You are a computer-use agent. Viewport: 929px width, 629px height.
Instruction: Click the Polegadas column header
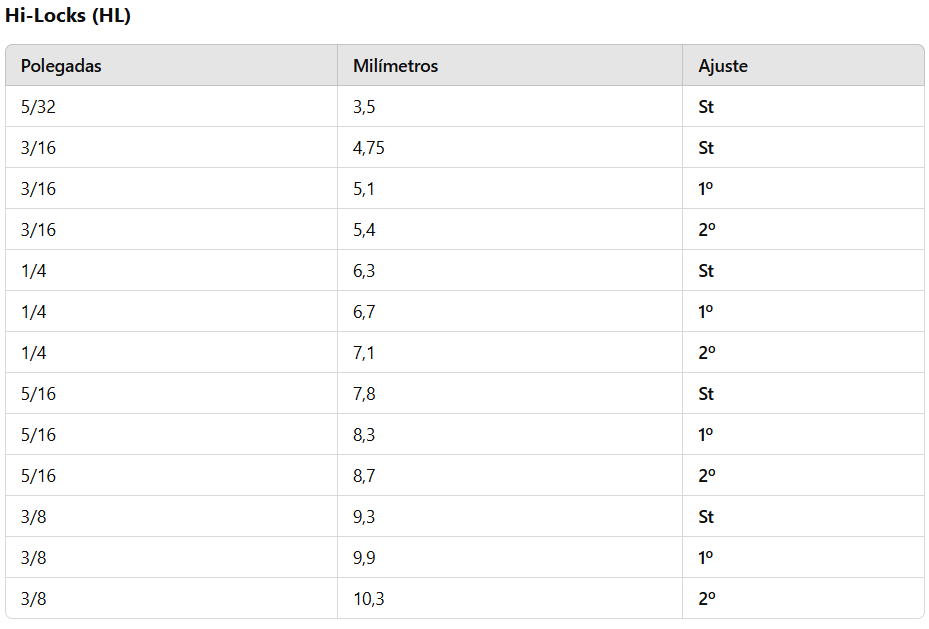tap(61, 66)
